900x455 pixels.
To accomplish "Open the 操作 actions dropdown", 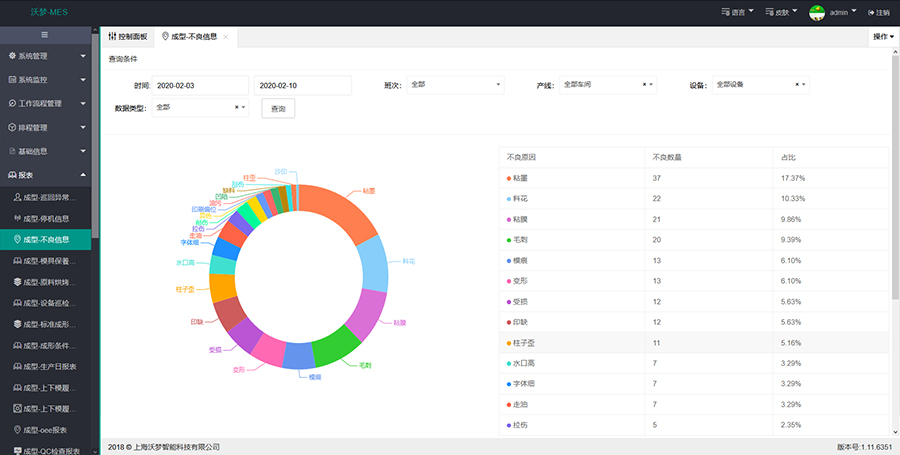I will (883, 36).
